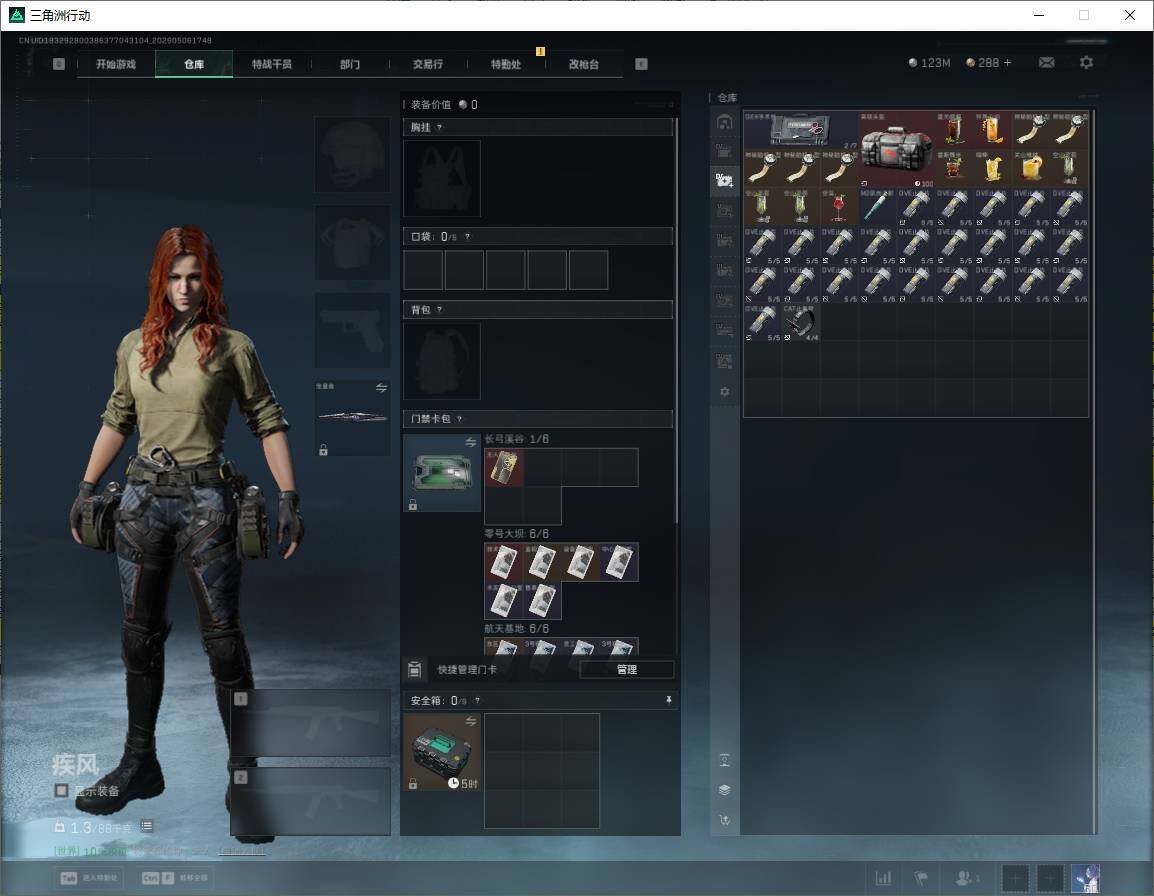Screen dimensions: 1154x896
Task: Select the highlighted medical storage category
Action: pyautogui.click(x=724, y=180)
